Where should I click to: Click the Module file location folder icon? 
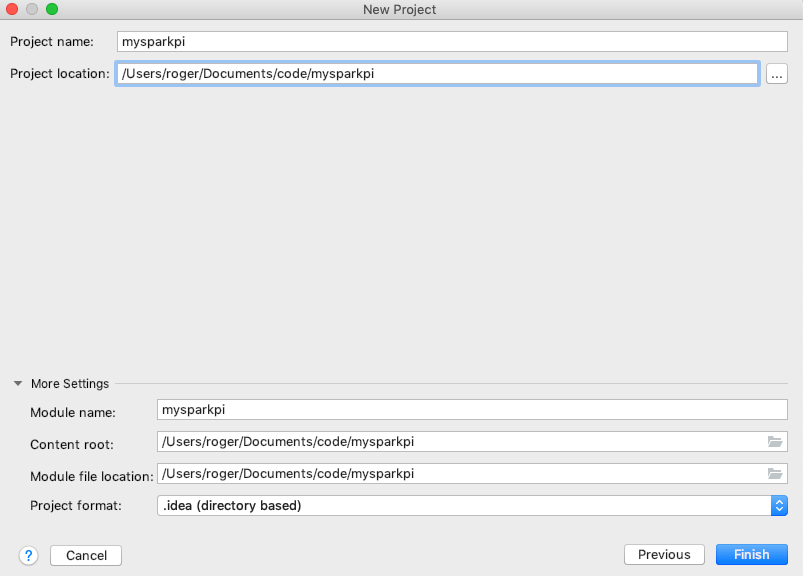774,473
